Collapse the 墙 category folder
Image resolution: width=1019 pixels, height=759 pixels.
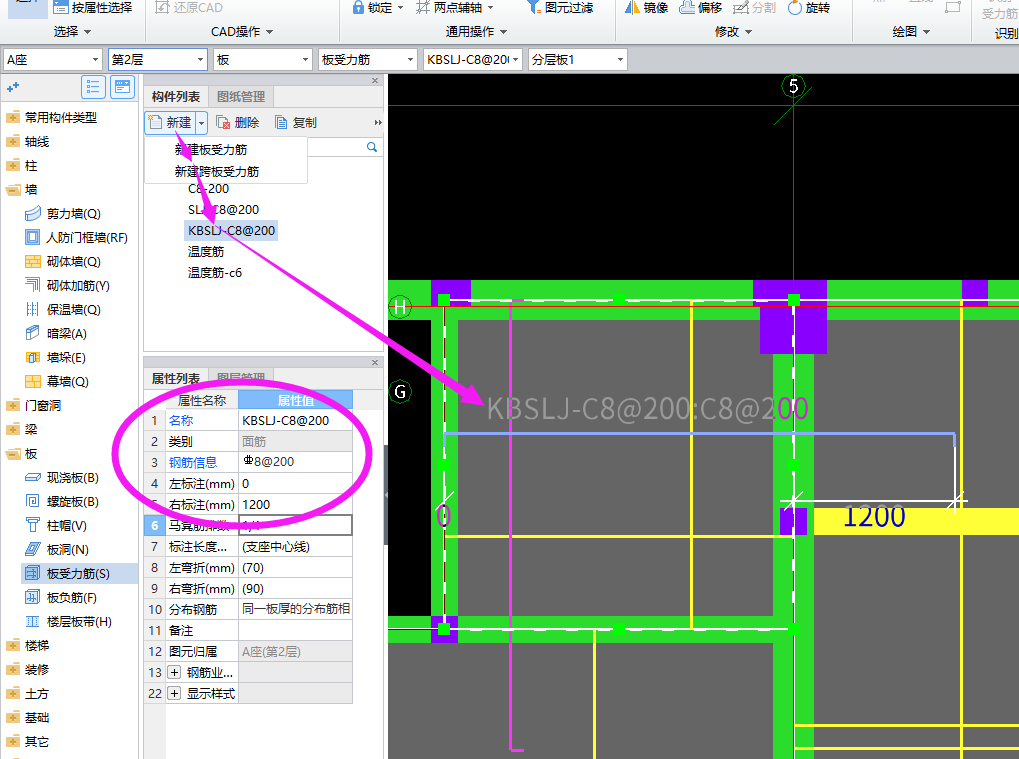click(x=13, y=190)
